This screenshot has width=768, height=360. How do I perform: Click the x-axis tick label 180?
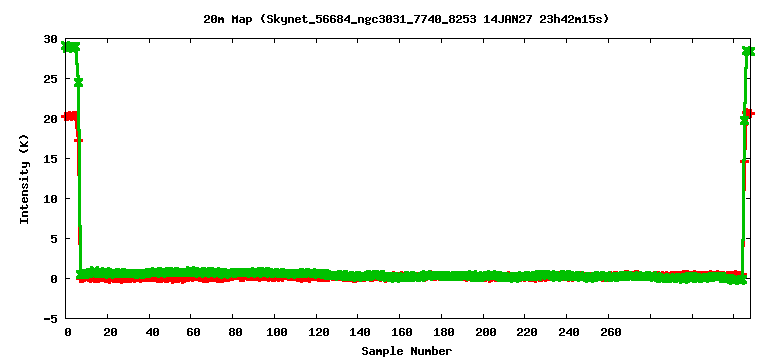tap(442, 333)
